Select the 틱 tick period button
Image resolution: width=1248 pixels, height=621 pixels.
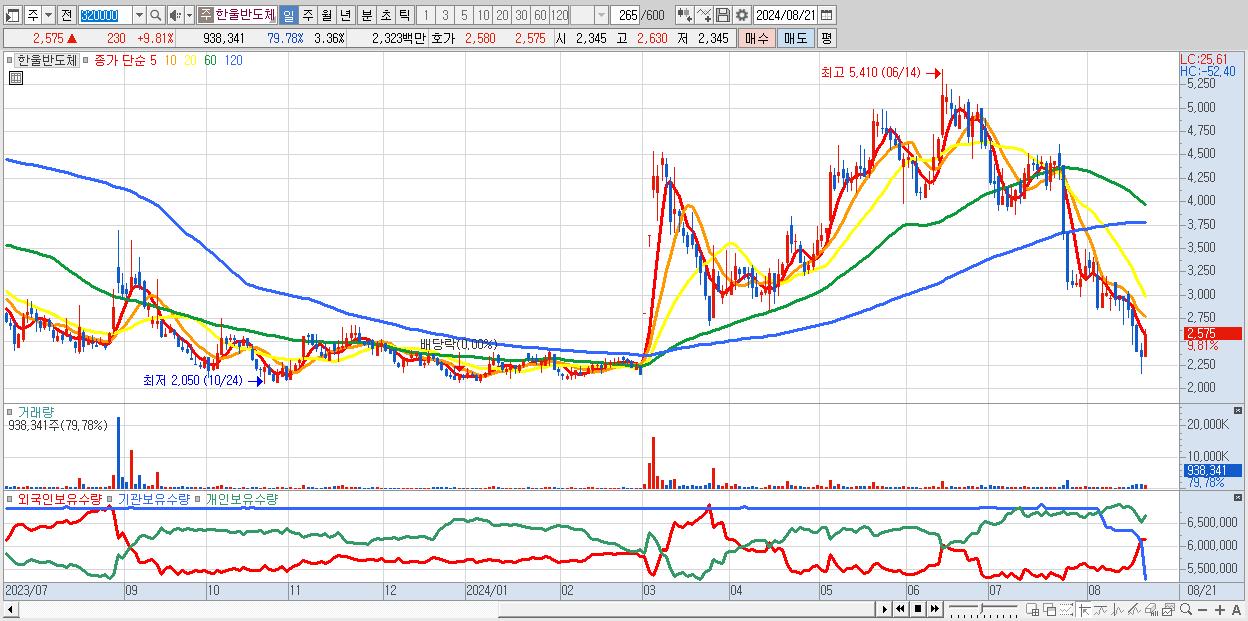click(403, 15)
